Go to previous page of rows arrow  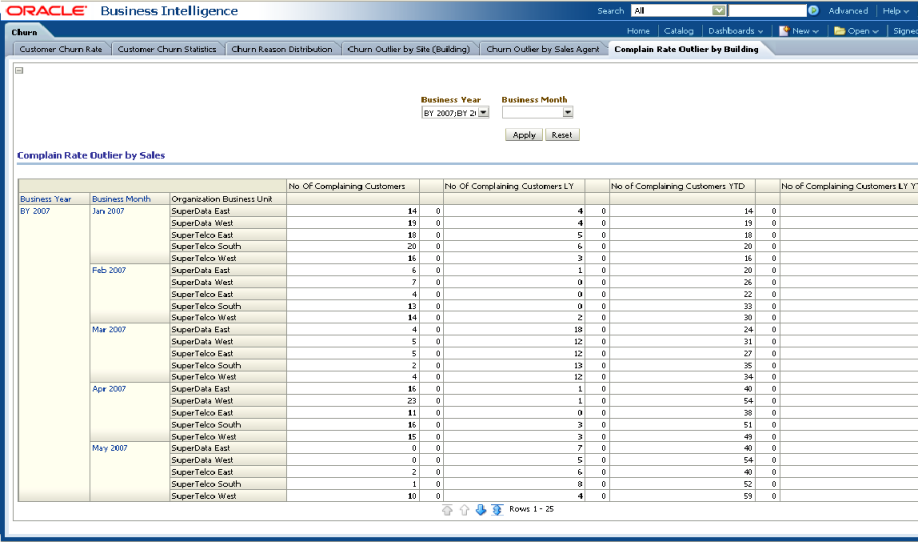coord(464,510)
